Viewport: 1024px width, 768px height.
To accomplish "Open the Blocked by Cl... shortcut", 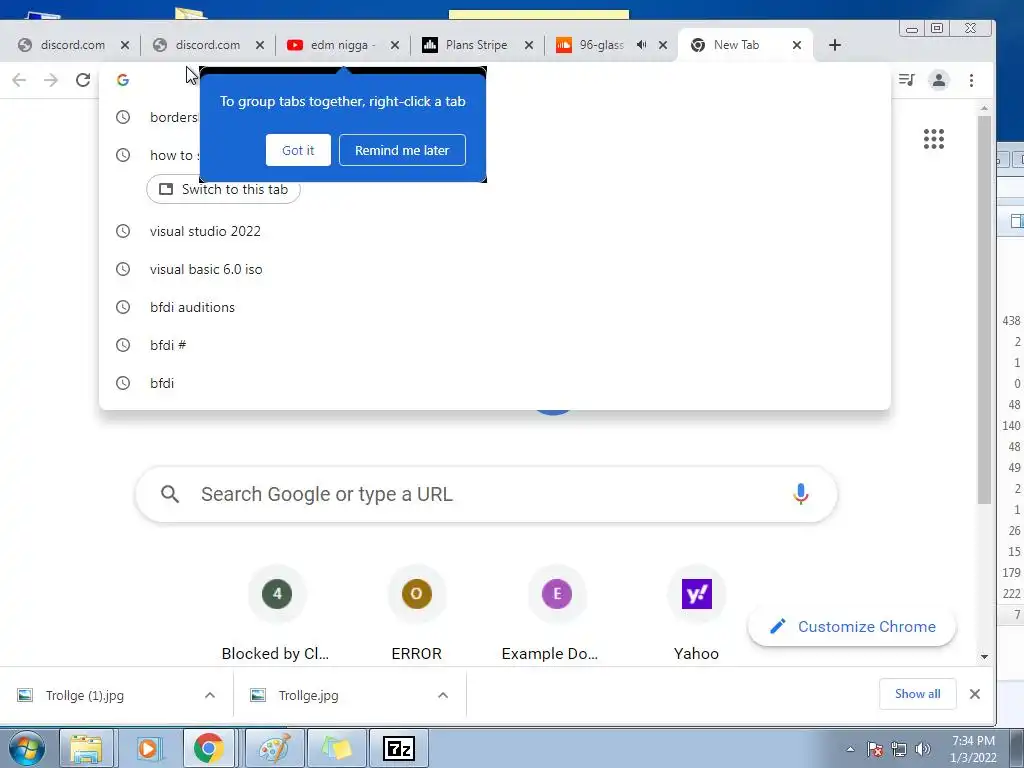I will pyautogui.click(x=276, y=614).
